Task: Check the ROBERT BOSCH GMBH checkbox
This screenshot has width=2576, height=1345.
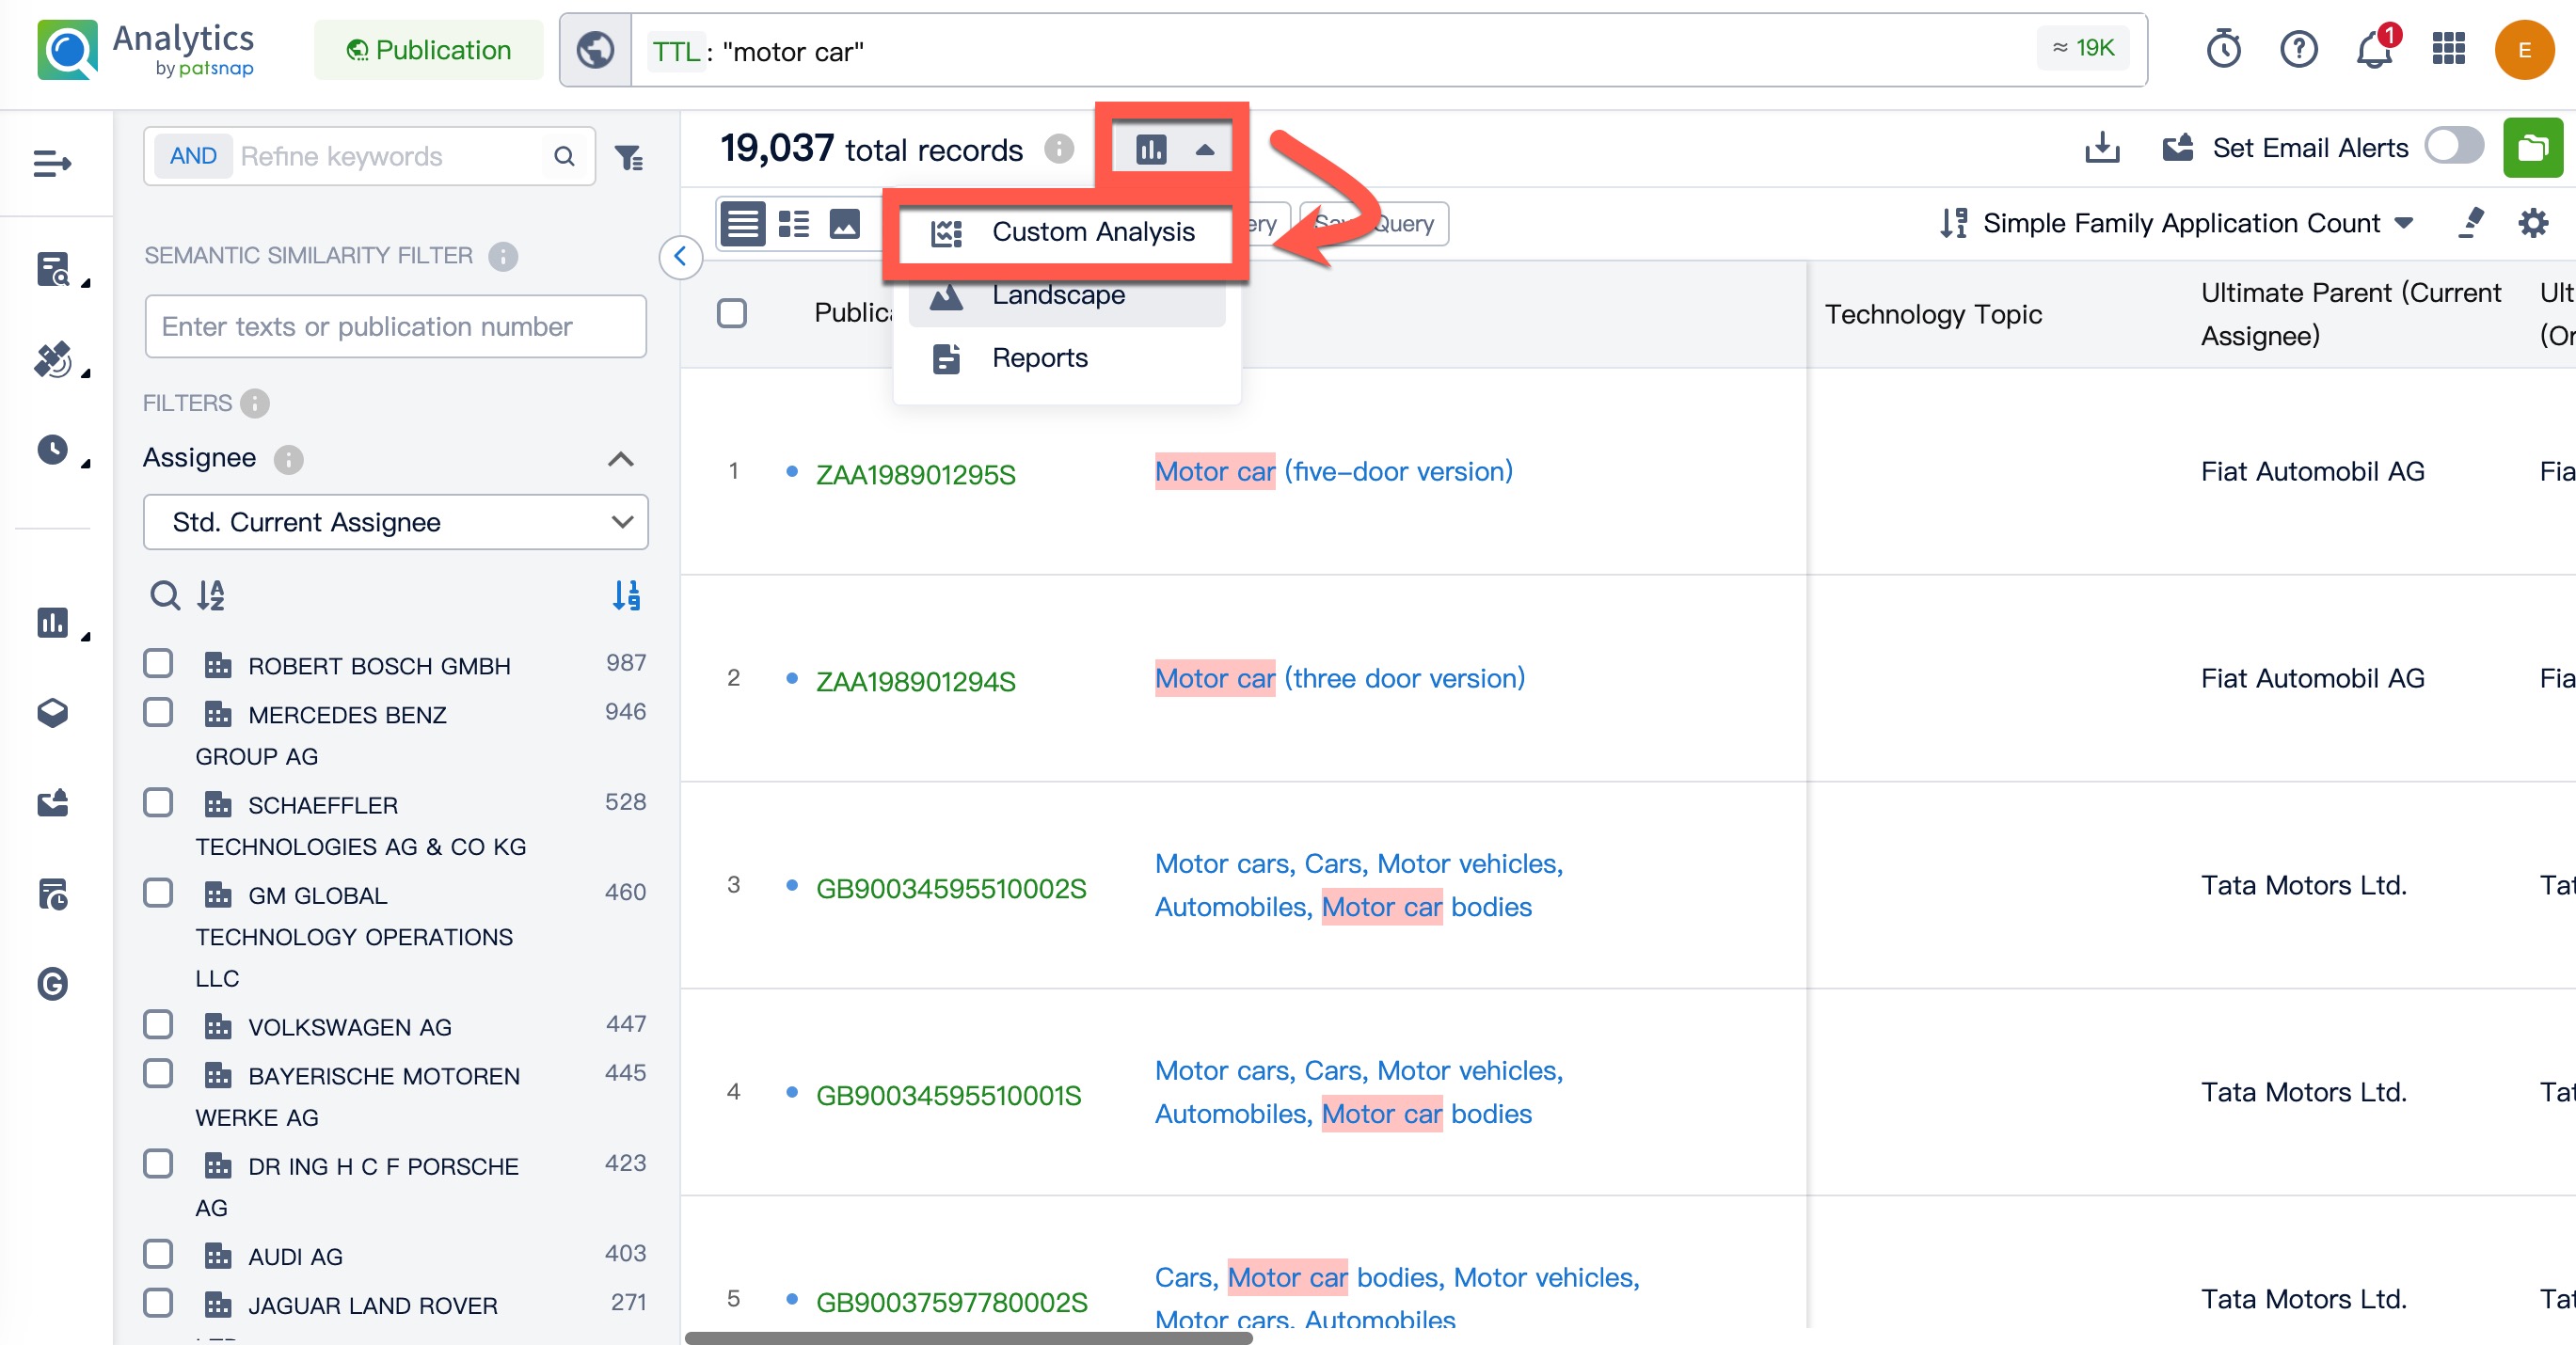Action: [158, 663]
